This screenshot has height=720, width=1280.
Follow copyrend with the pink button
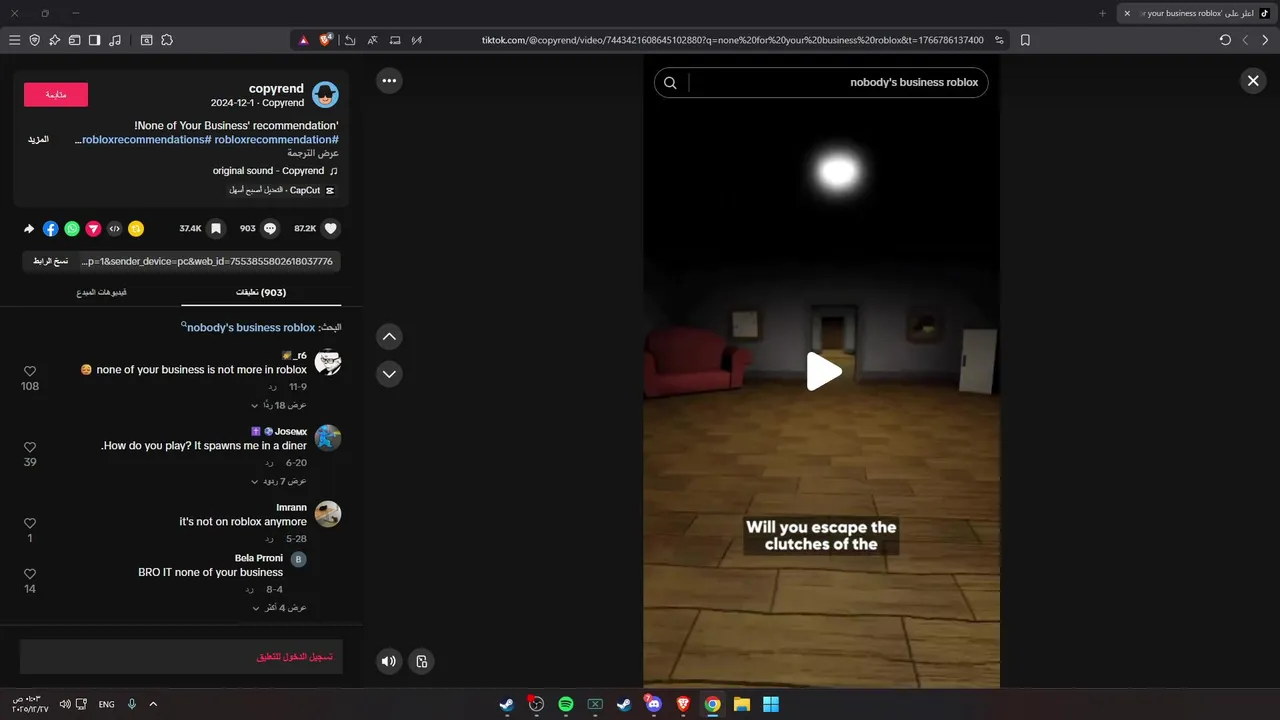pyautogui.click(x=56, y=94)
